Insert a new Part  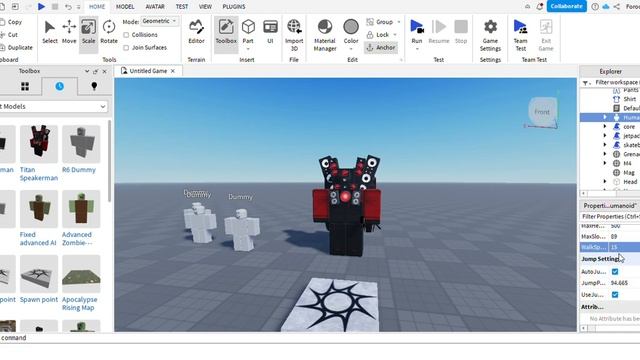coord(248,32)
